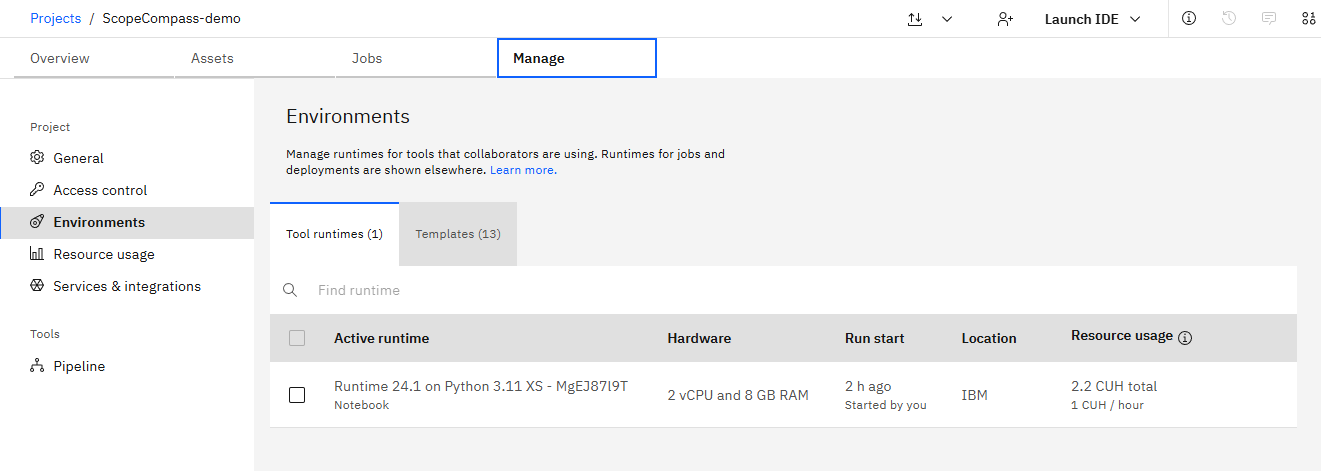Click the version history clock icon
1321x471 pixels.
(1229, 19)
